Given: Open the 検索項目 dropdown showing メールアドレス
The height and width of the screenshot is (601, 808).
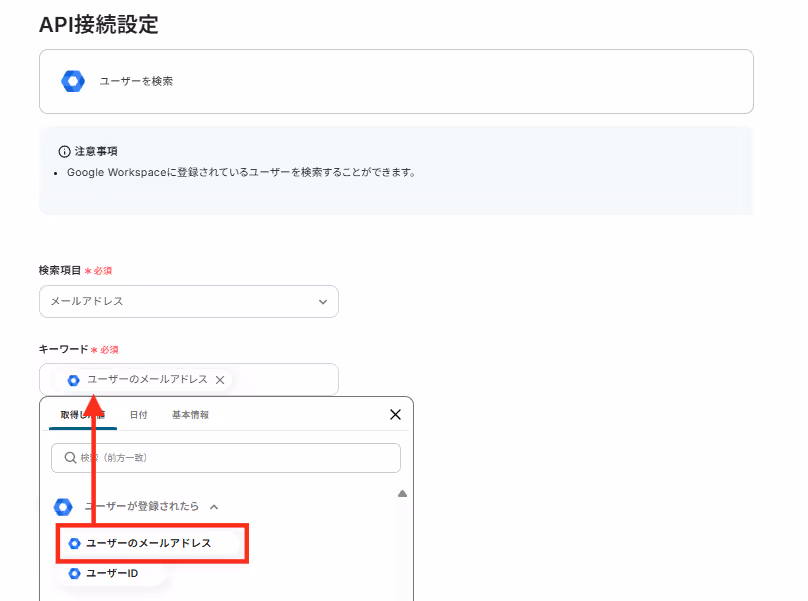Looking at the screenshot, I should click(189, 302).
